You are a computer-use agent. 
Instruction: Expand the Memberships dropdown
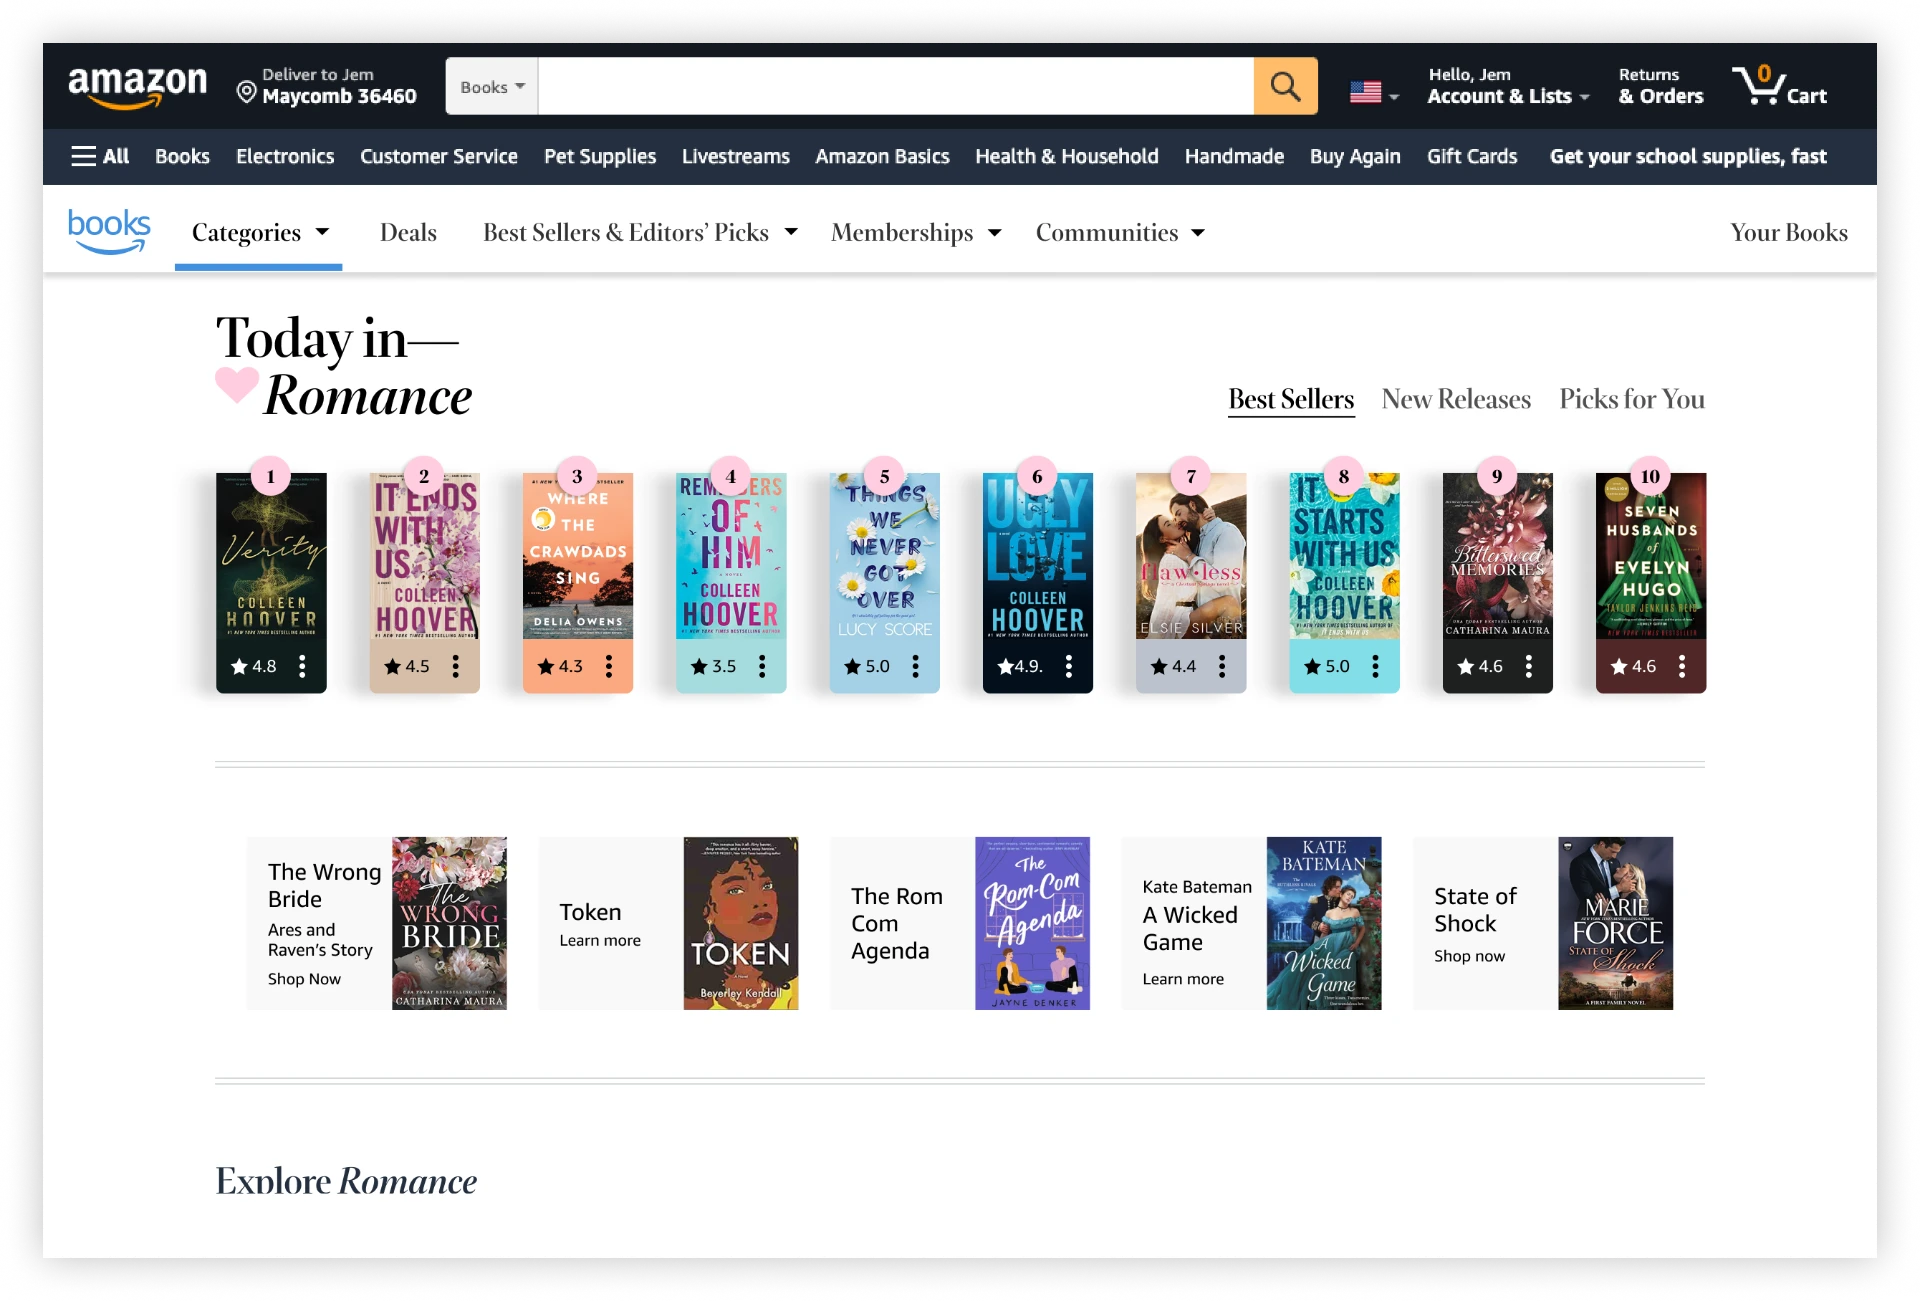(916, 233)
